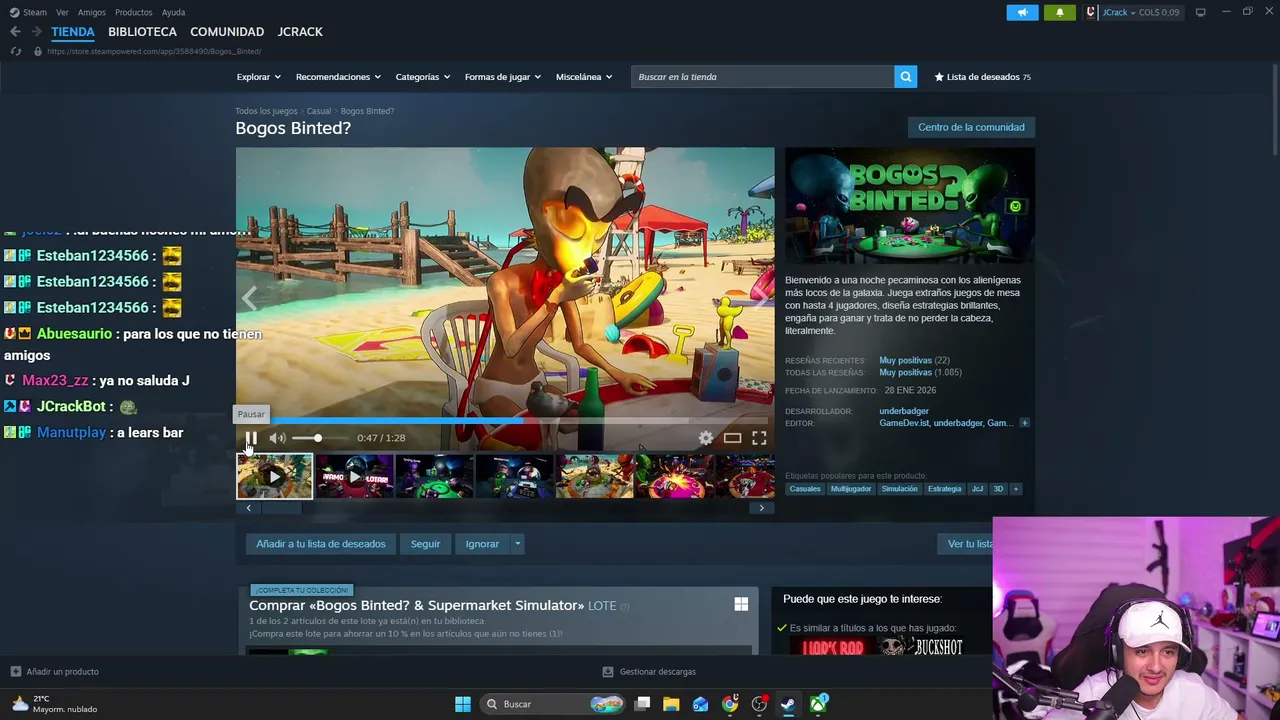Switch the trailer to fullscreen
1280x720 pixels.
(759, 438)
